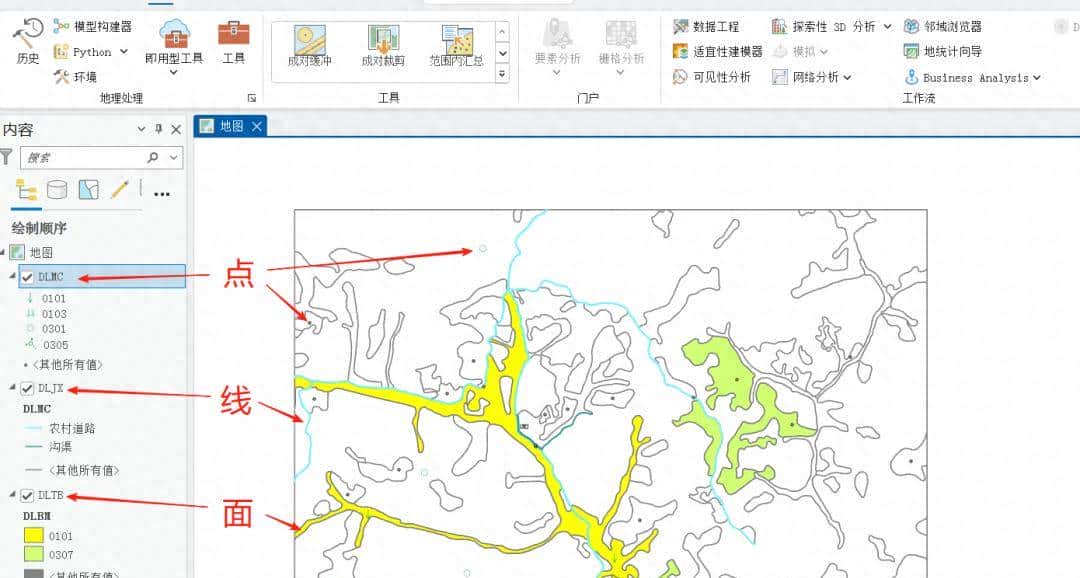This screenshot has height=578, width=1080.
Task: Run Summarize Within (范围内汇总)
Action: coord(458,45)
